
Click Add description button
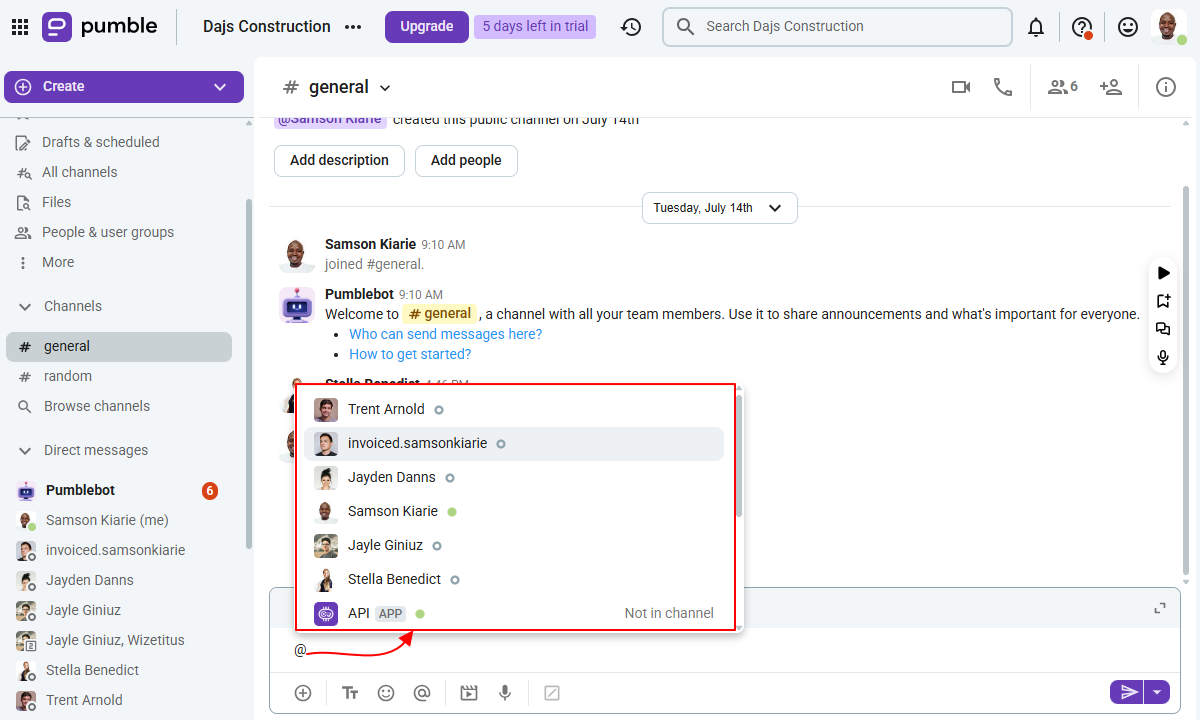point(339,160)
